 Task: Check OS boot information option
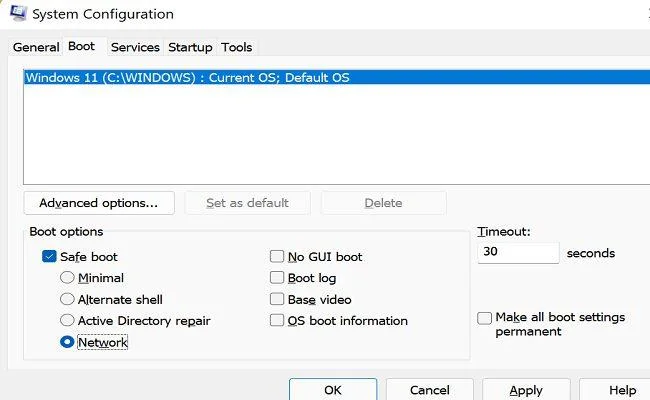pyautogui.click(x=277, y=320)
